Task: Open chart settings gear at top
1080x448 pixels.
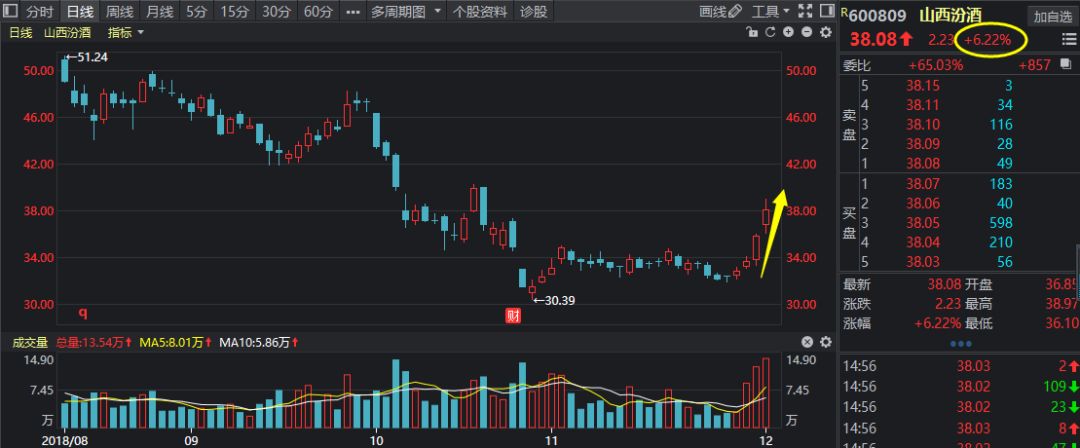Action: [x=825, y=32]
